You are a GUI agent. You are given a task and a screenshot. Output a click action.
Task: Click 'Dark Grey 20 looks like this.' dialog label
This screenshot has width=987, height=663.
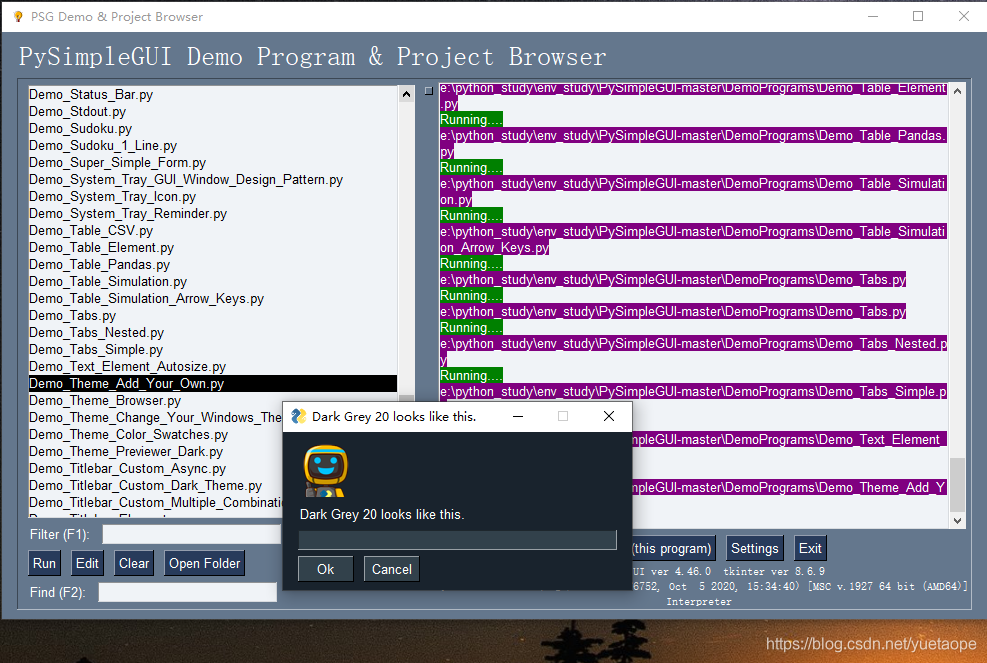[382, 514]
